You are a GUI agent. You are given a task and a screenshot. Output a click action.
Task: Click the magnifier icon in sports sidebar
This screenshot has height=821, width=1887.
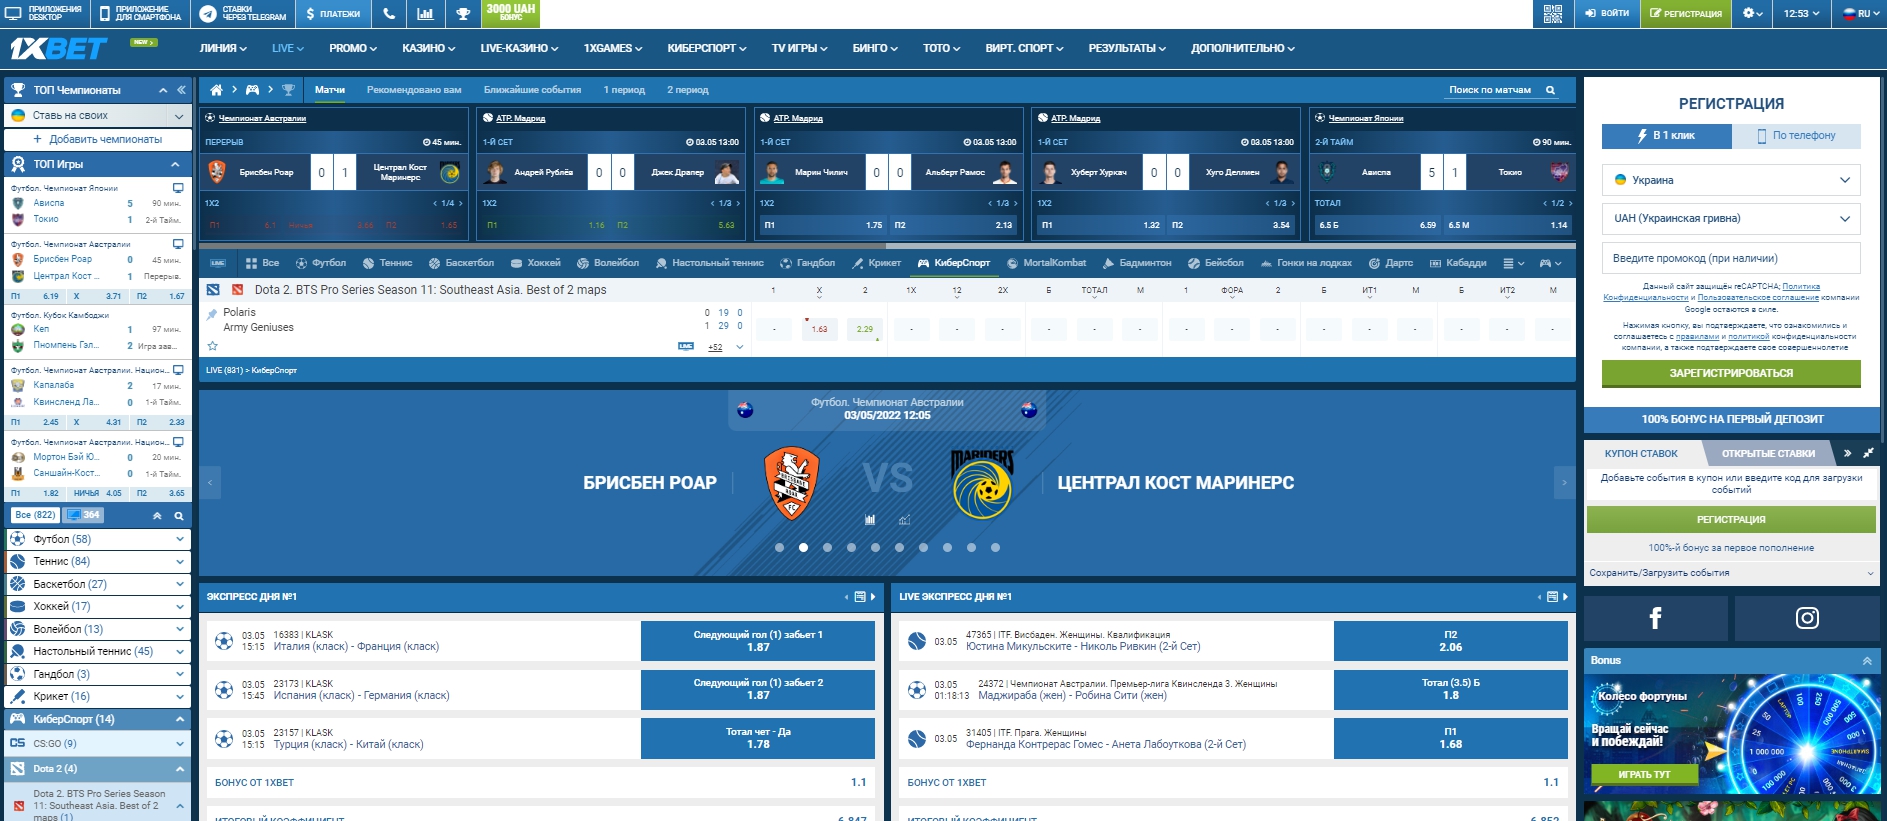[x=179, y=516]
